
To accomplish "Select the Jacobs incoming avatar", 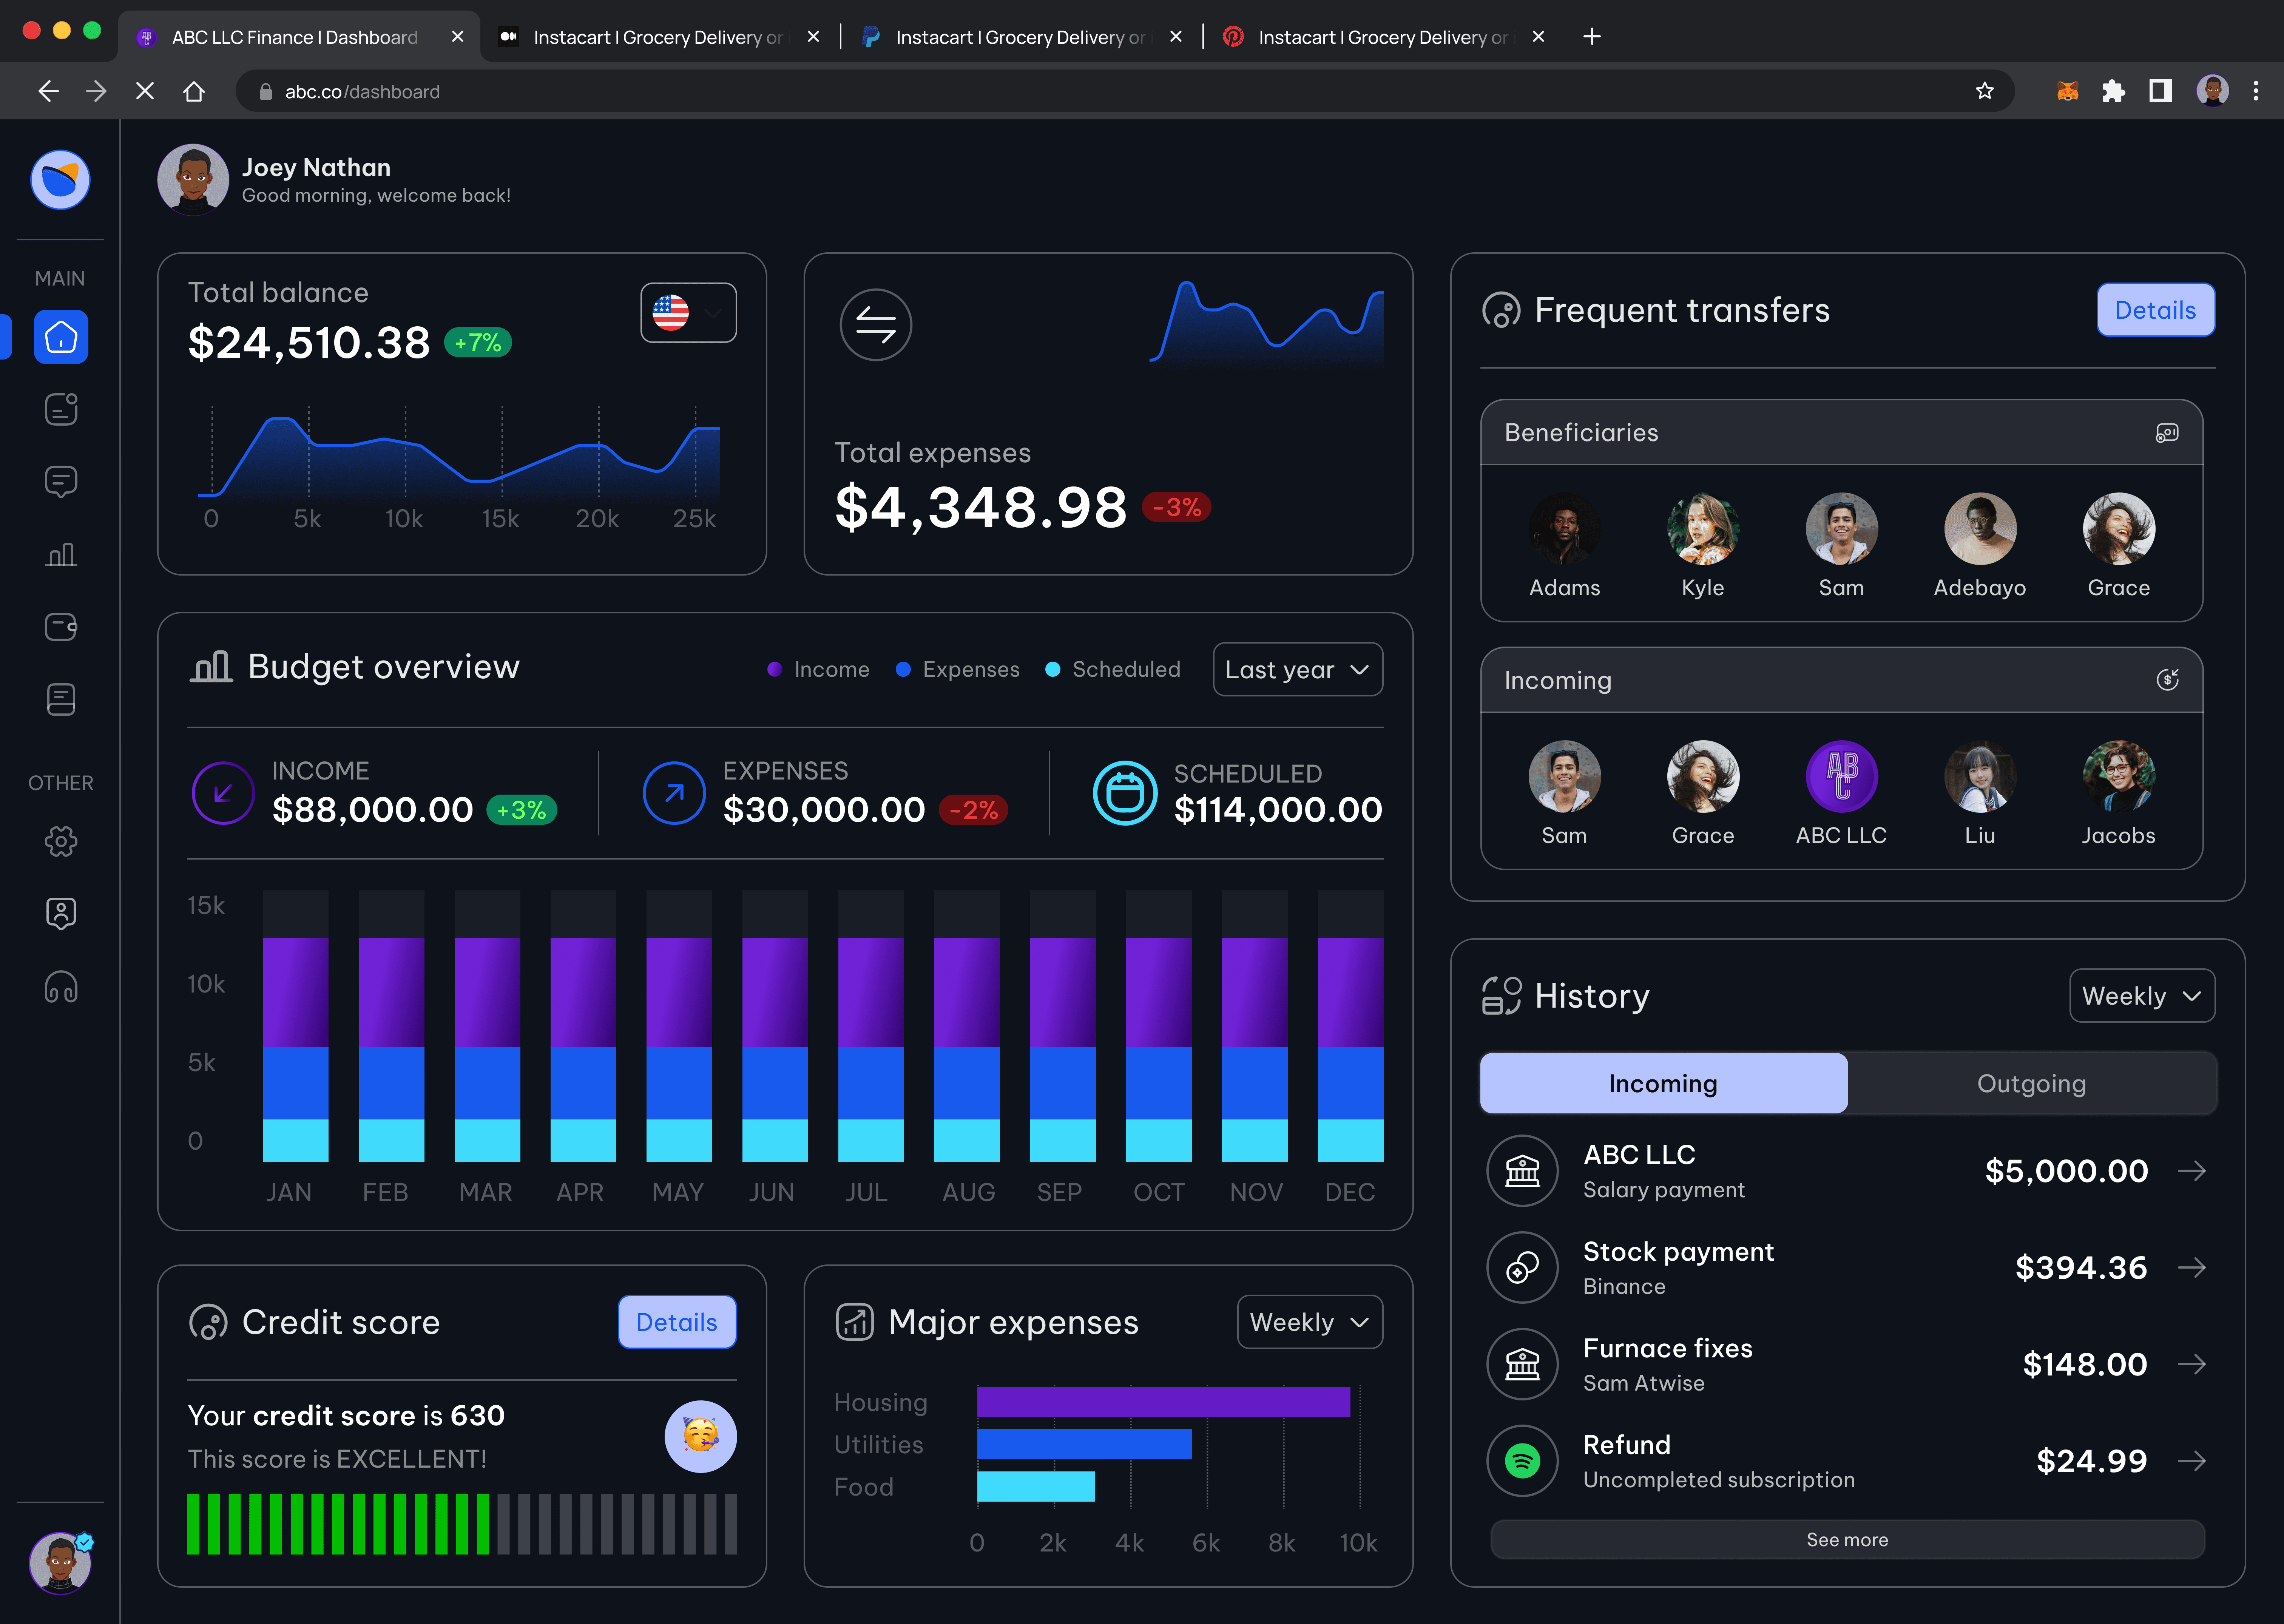I will [x=2119, y=776].
